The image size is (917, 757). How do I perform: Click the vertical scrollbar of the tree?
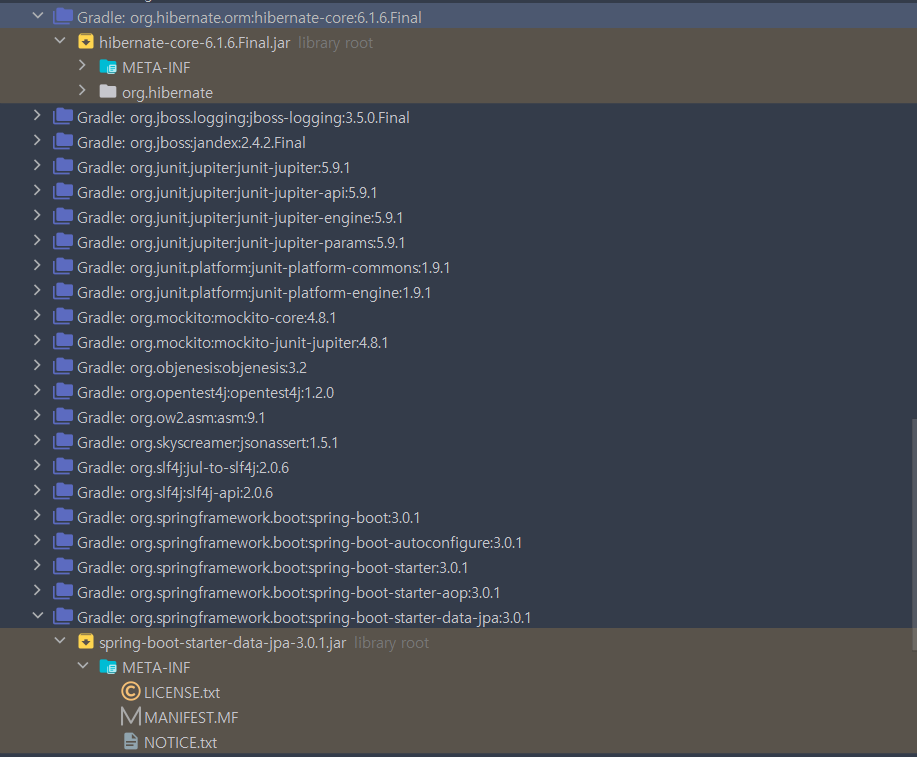click(x=913, y=534)
